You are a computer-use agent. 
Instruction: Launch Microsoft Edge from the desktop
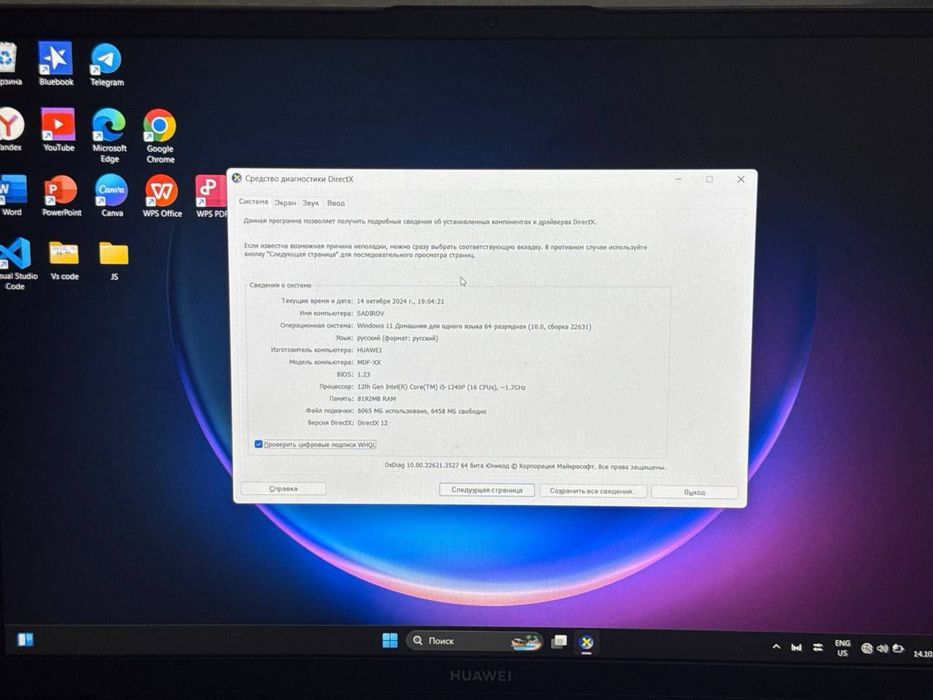[109, 136]
